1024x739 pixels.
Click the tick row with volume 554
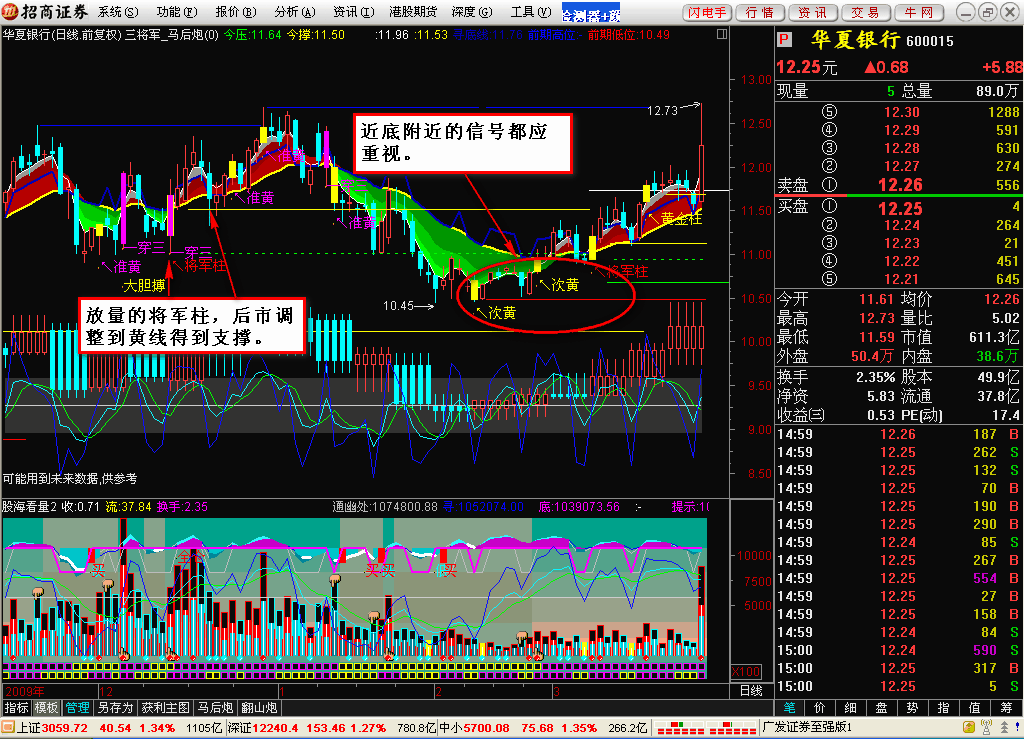pyautogui.click(x=898, y=578)
